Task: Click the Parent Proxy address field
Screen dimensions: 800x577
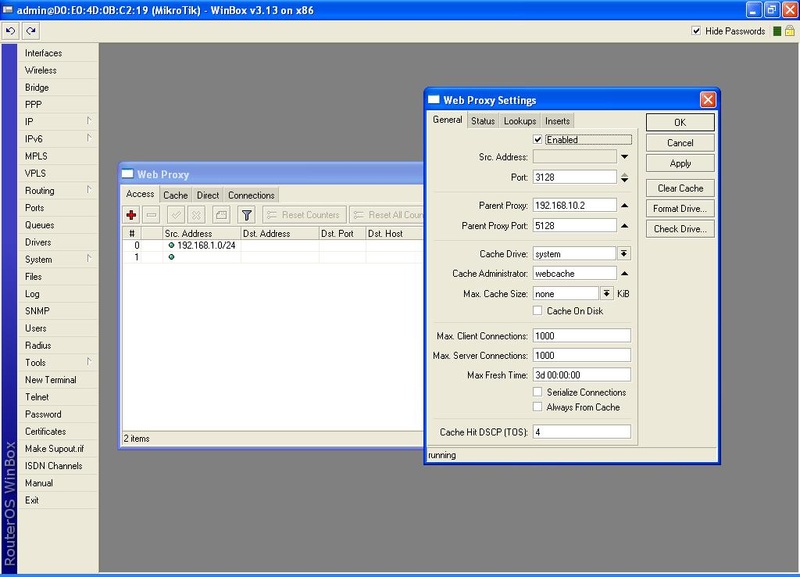Action: click(574, 206)
